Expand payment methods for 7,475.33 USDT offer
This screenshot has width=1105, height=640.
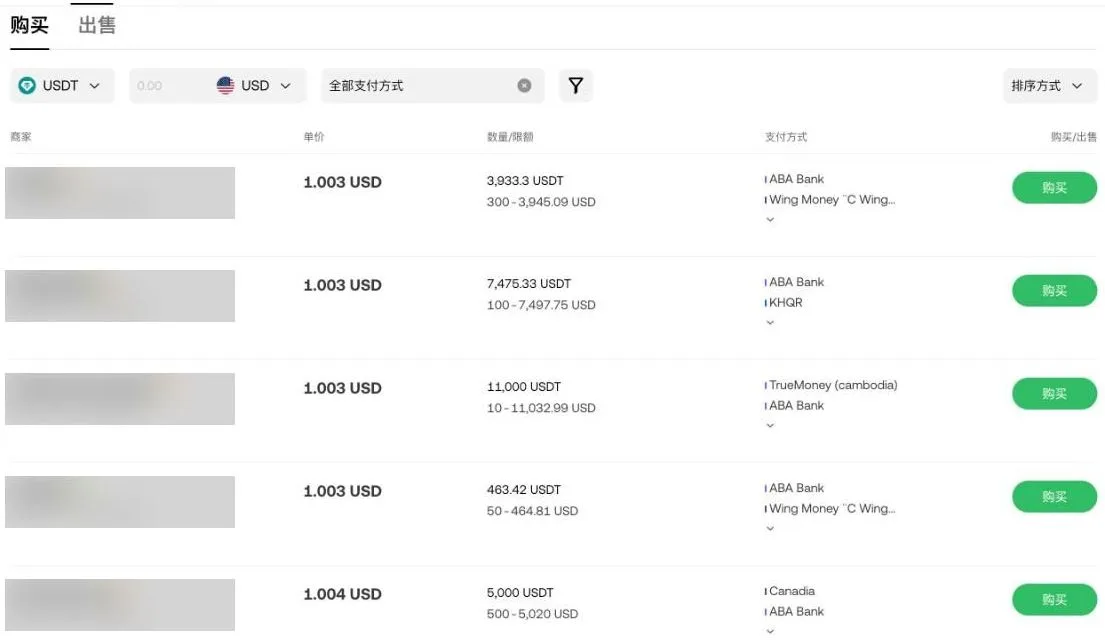pyautogui.click(x=770, y=322)
